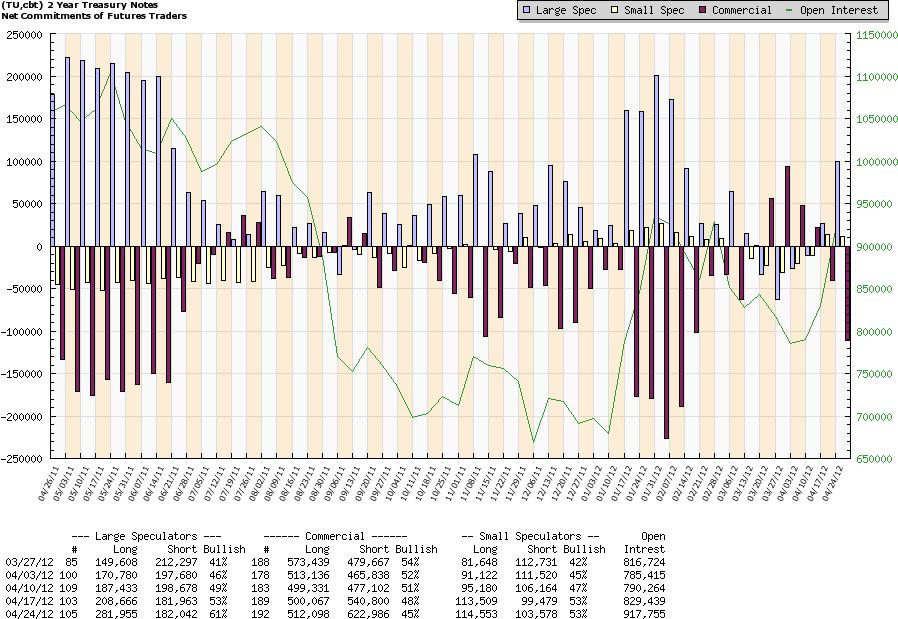Click the Small Speculators long value 95,180
Screen dimensions: 898x619
point(479,589)
